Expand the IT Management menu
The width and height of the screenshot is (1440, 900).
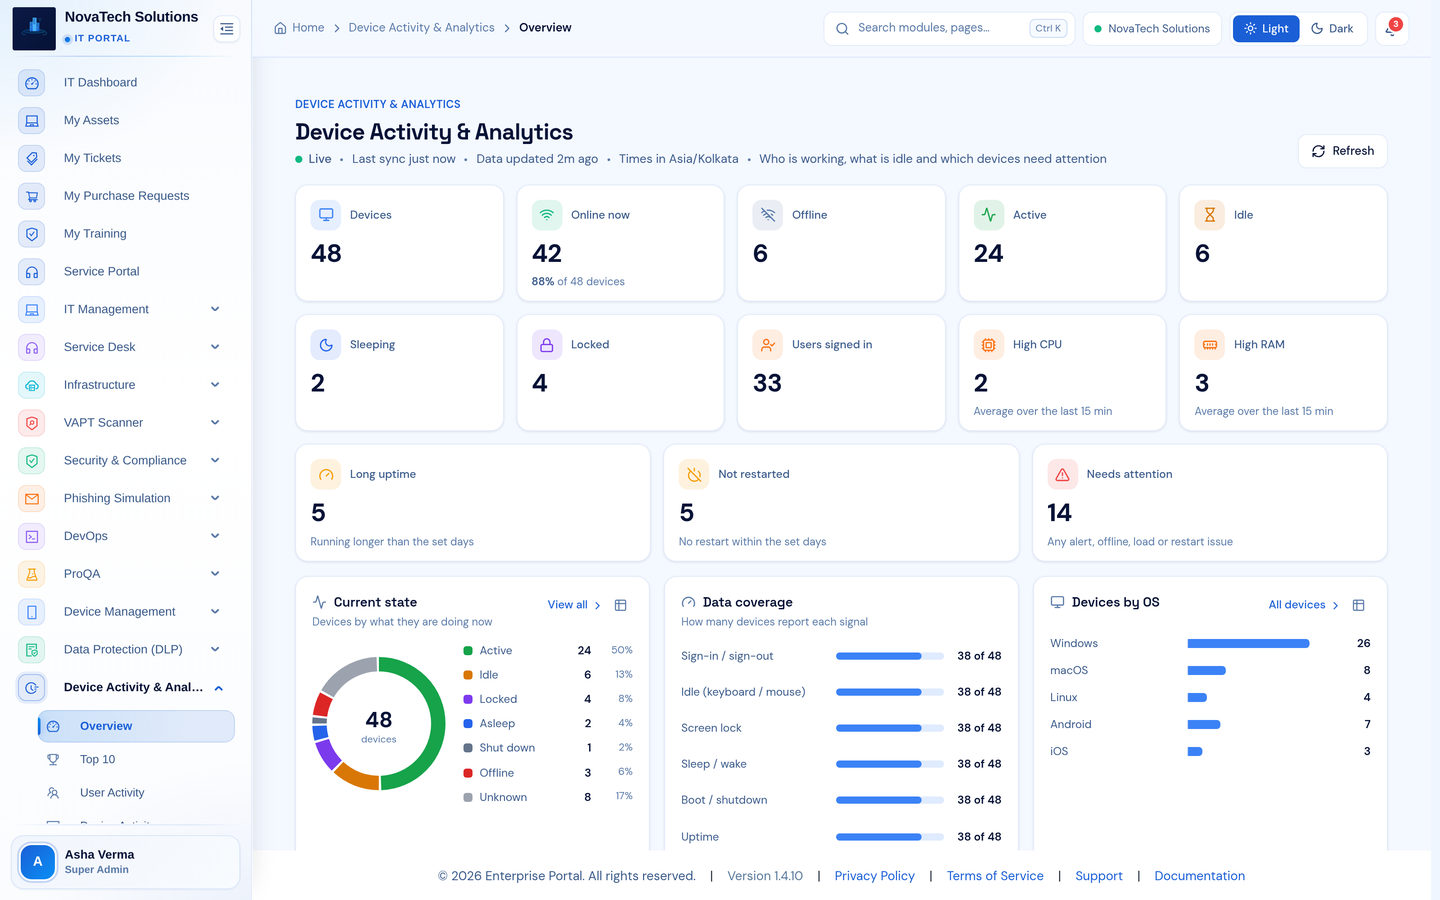(x=215, y=309)
